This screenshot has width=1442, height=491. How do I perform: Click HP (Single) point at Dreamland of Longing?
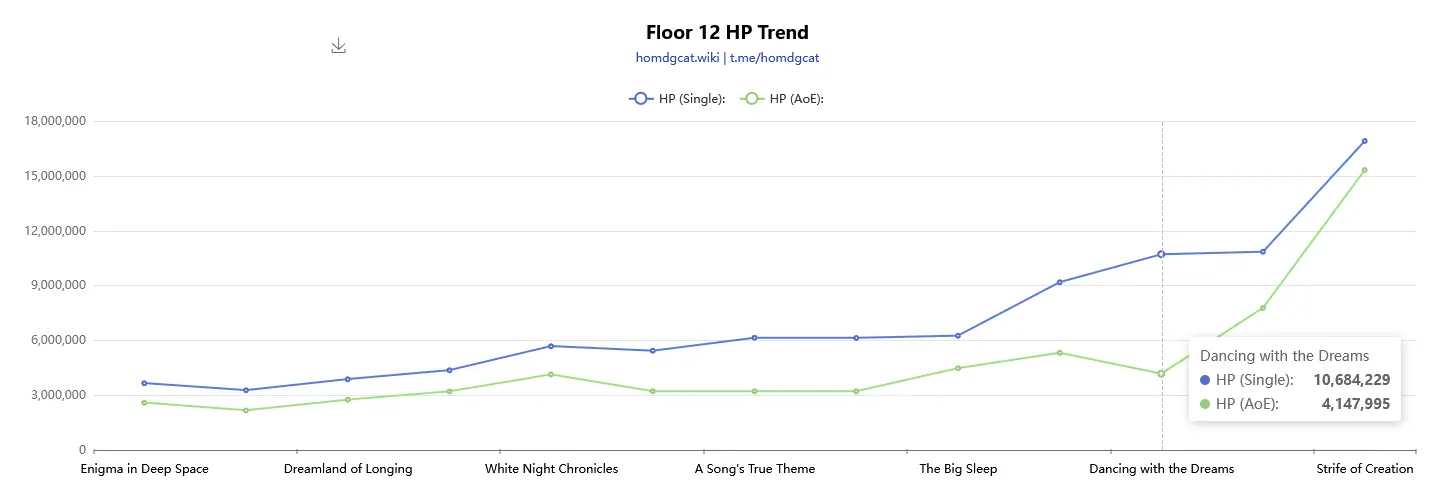[x=347, y=379]
